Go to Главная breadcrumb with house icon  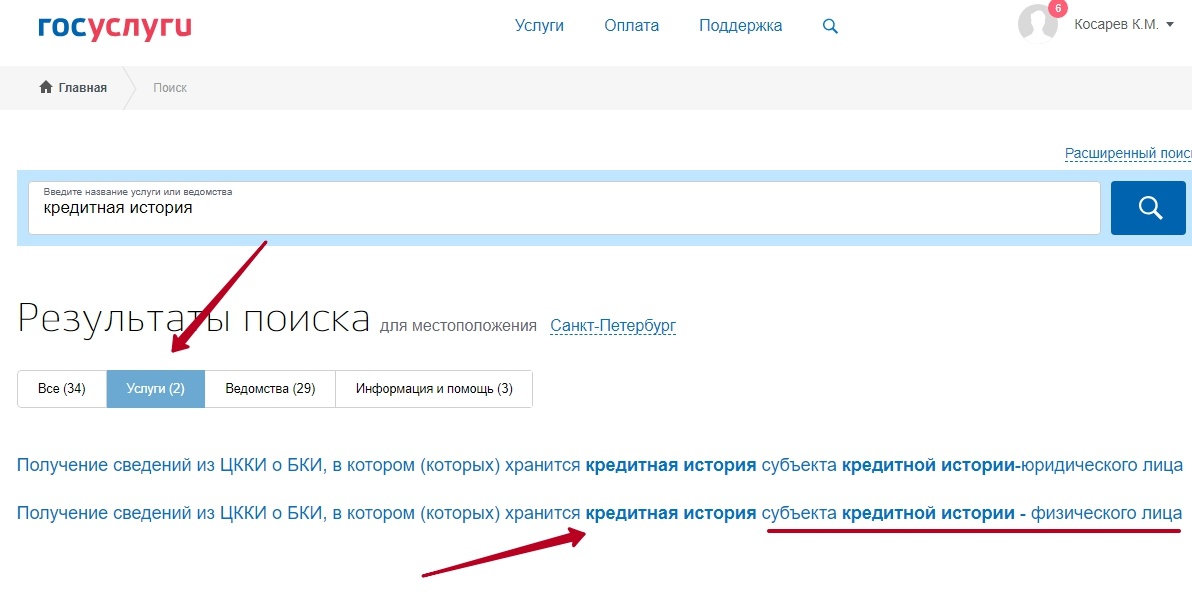(73, 87)
